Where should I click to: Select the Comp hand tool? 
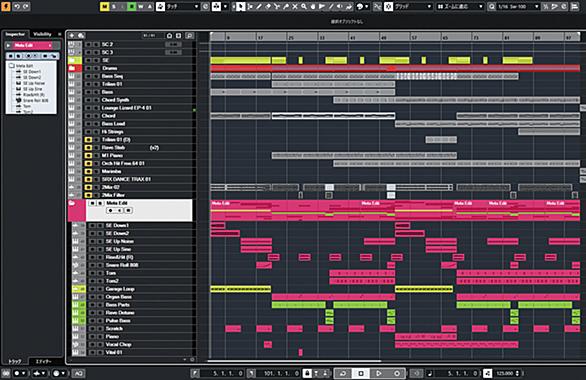[313, 6]
